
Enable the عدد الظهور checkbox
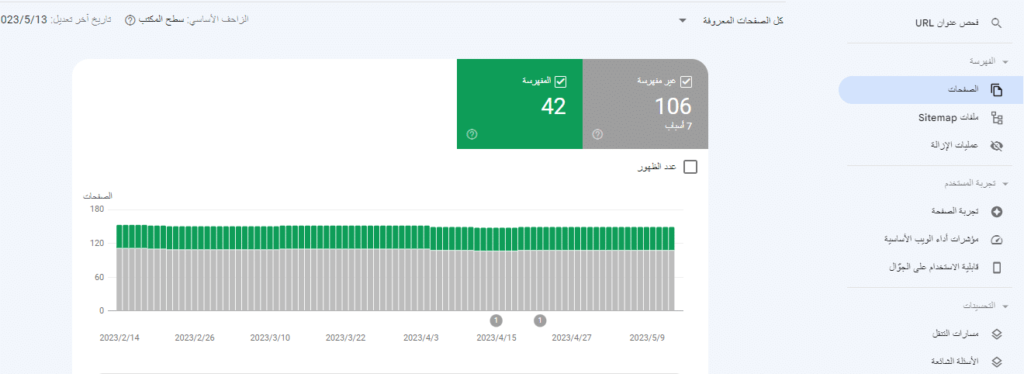[690, 167]
